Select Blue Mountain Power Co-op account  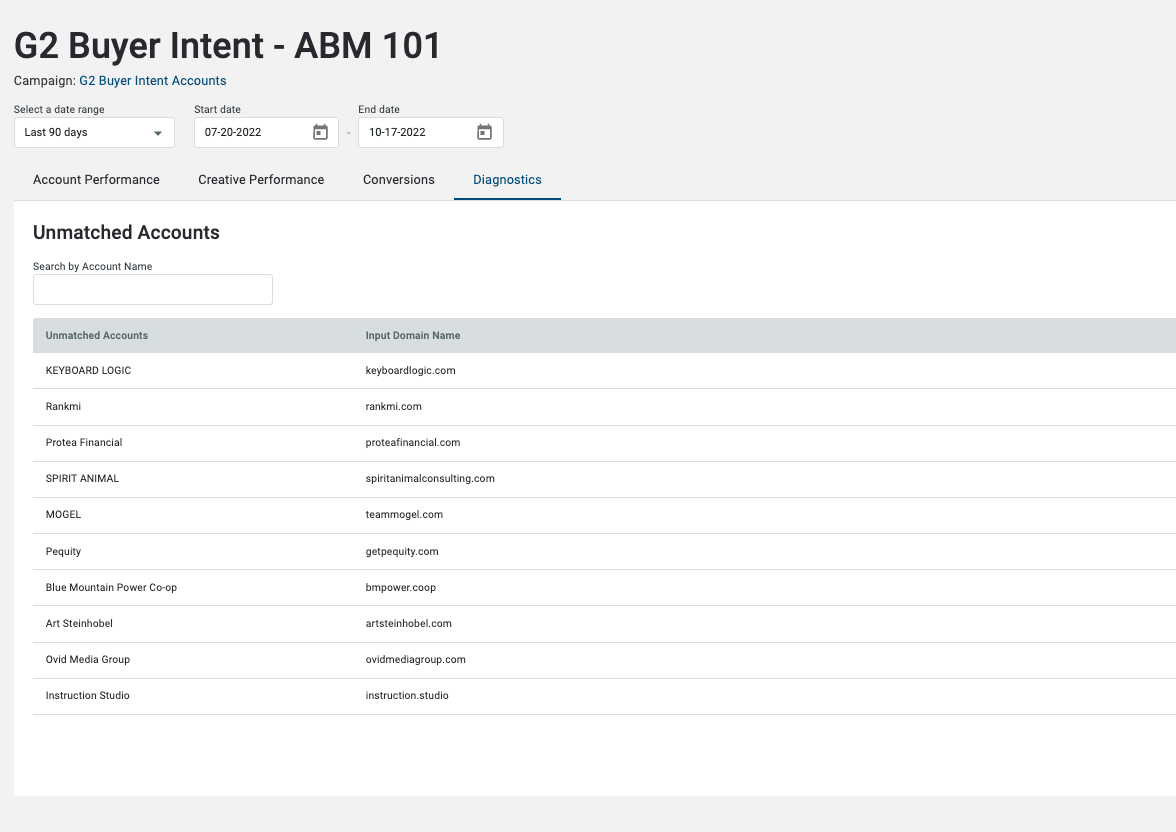pyautogui.click(x=111, y=587)
